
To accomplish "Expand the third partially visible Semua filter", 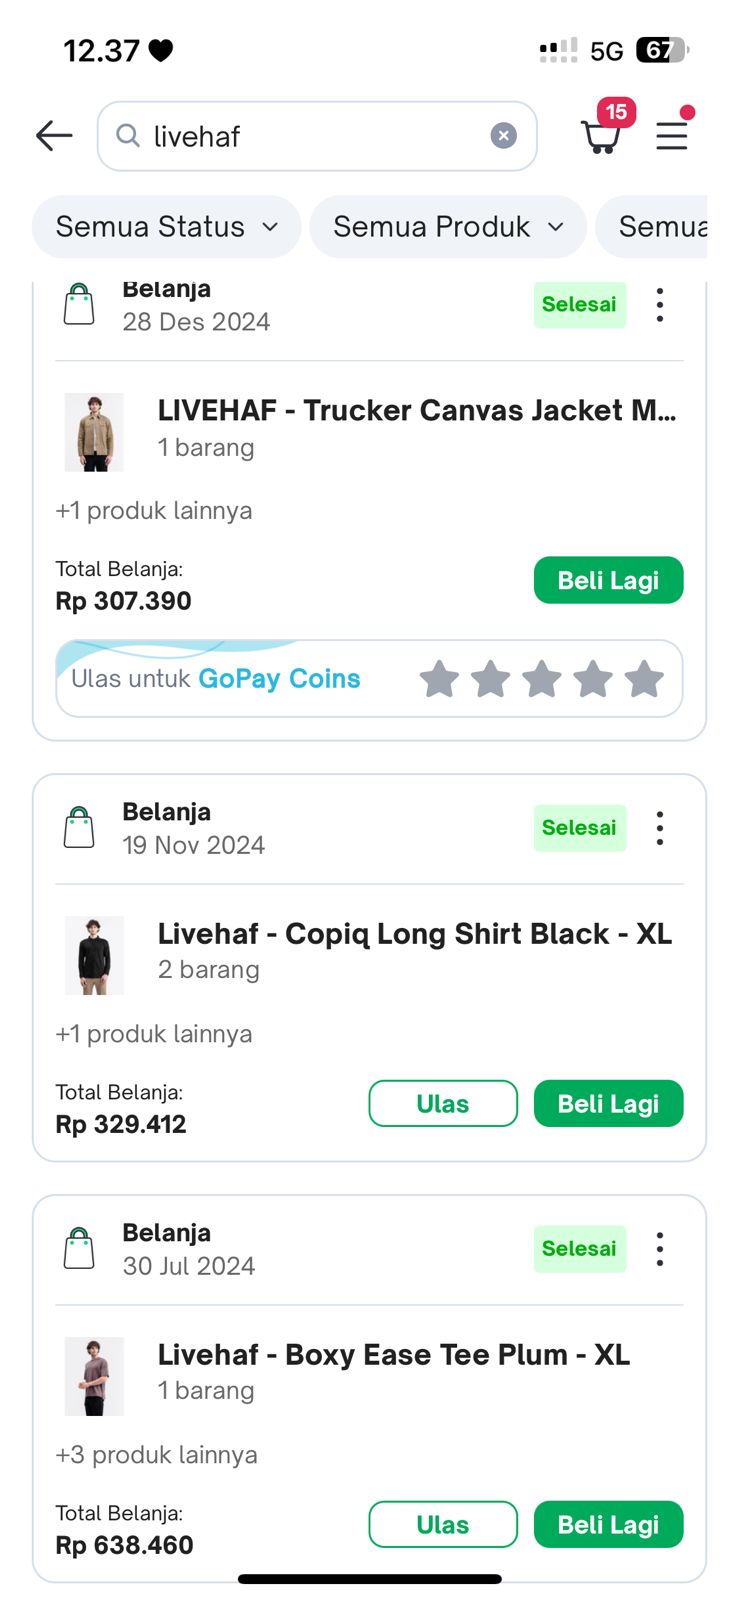I will pos(660,227).
